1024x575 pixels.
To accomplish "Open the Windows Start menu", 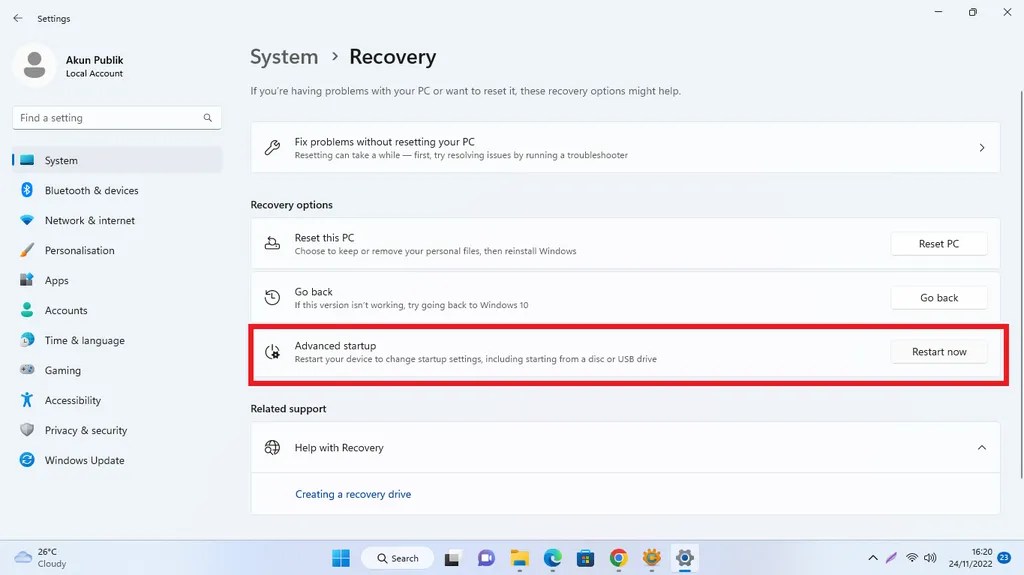I will coord(341,558).
